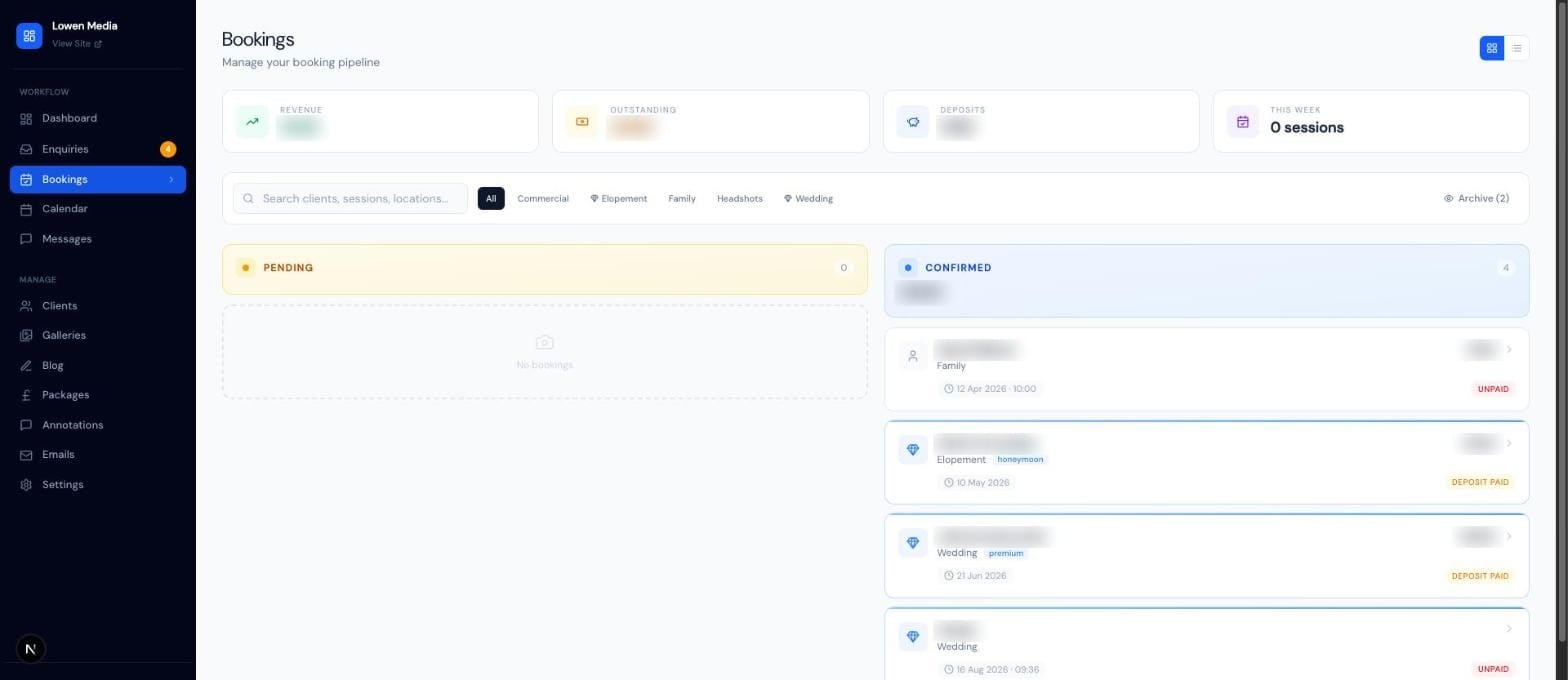Click DEPOSIT PAID on the 10 May 2026 booking

(1480, 482)
